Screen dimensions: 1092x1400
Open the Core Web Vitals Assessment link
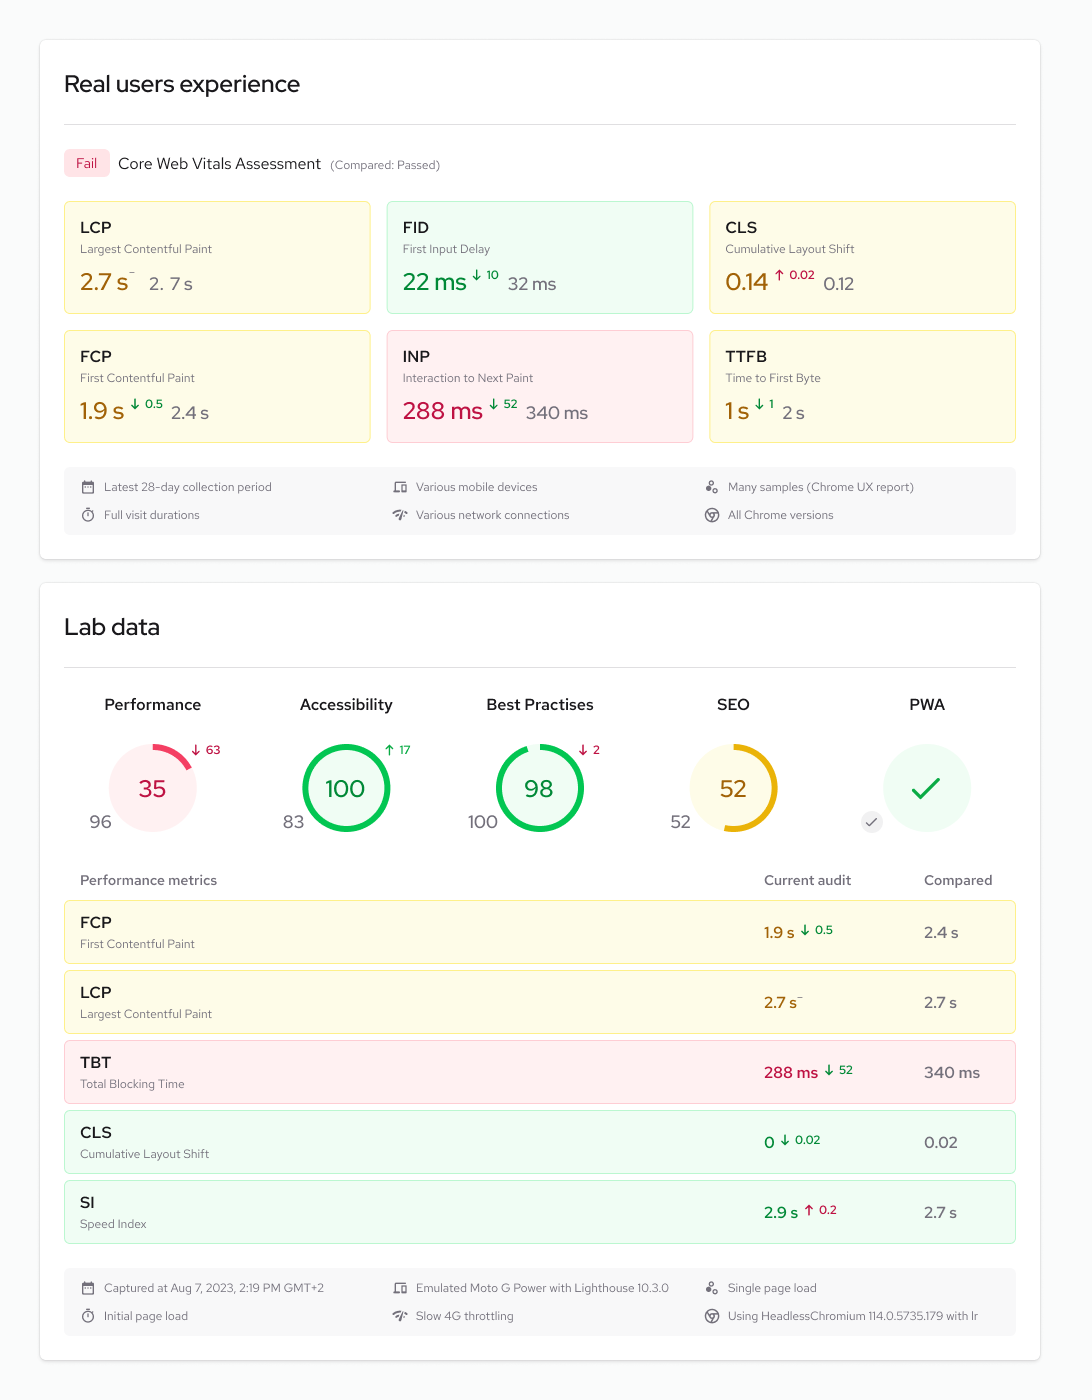point(219,163)
